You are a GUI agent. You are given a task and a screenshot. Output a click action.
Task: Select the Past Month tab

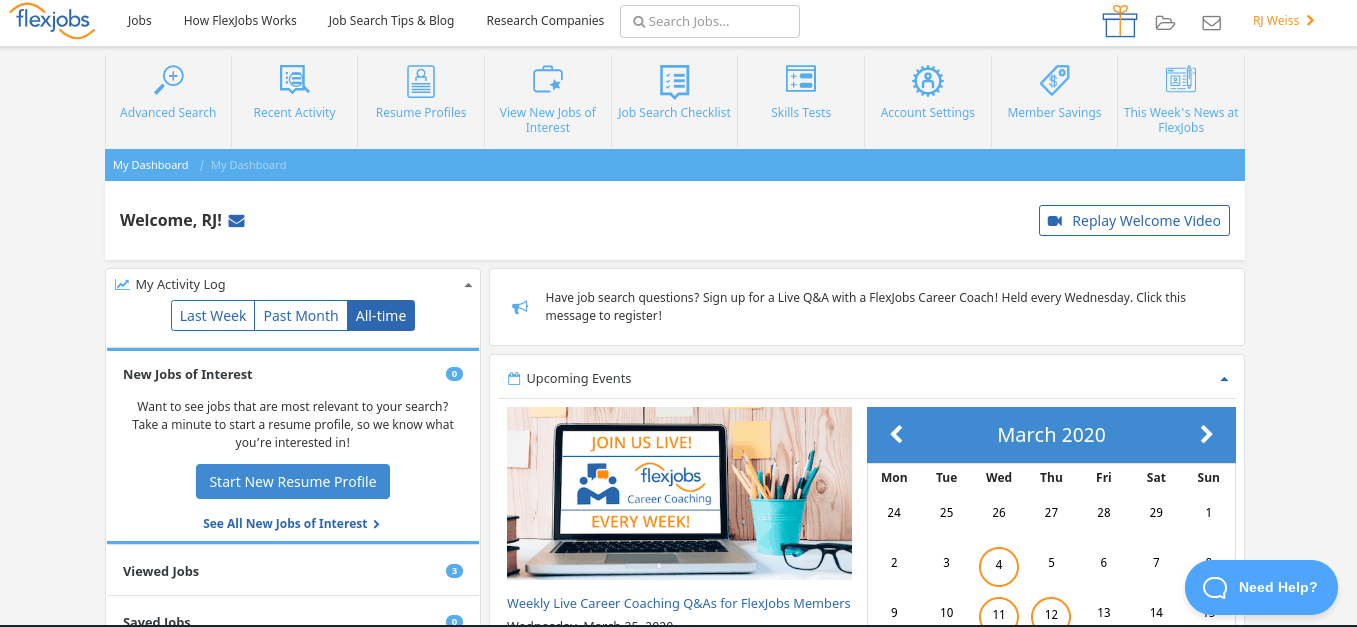tap(301, 316)
